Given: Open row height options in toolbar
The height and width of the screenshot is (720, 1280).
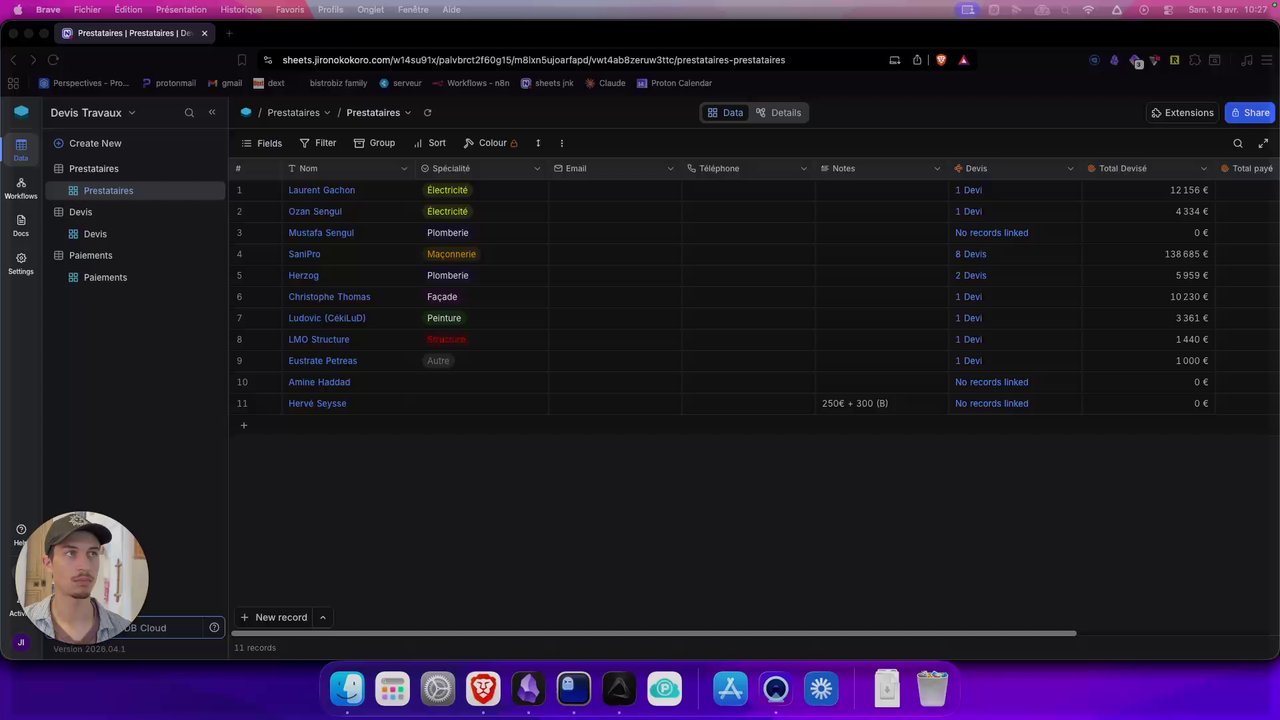Looking at the screenshot, I should 538,143.
